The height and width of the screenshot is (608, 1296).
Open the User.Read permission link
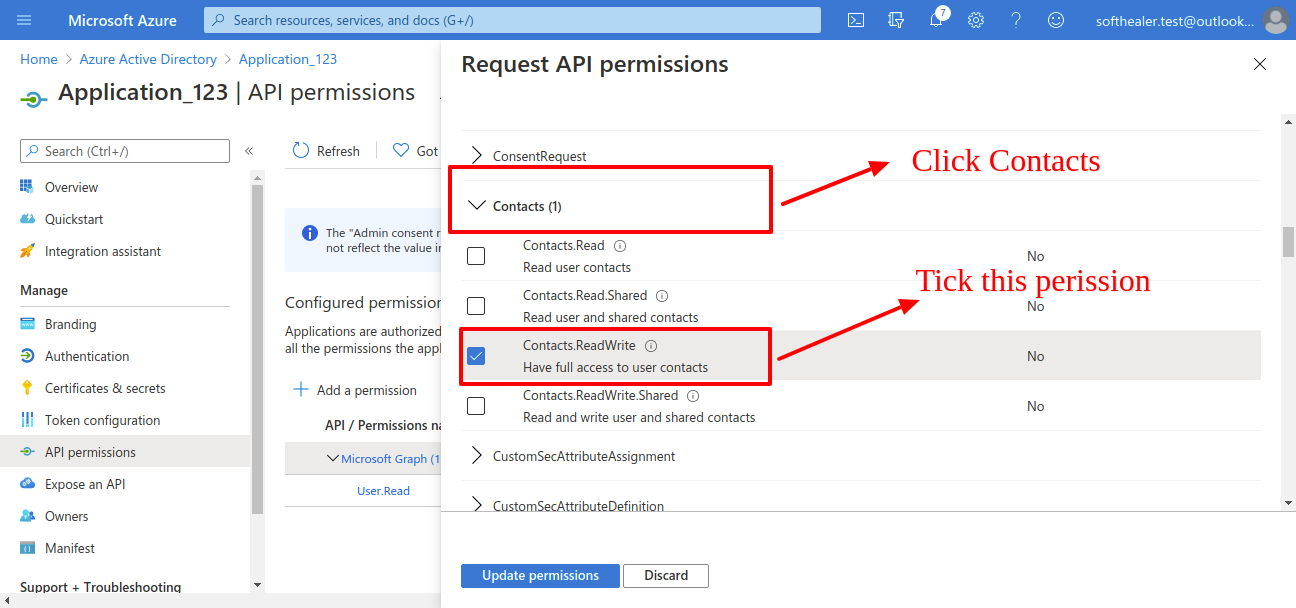[383, 491]
